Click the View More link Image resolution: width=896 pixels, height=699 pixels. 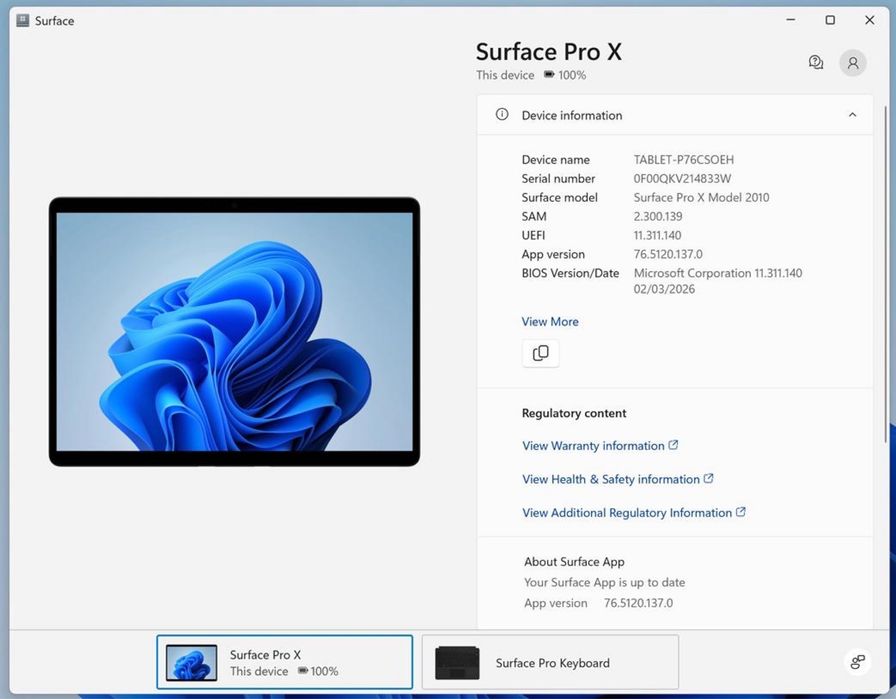click(x=550, y=322)
